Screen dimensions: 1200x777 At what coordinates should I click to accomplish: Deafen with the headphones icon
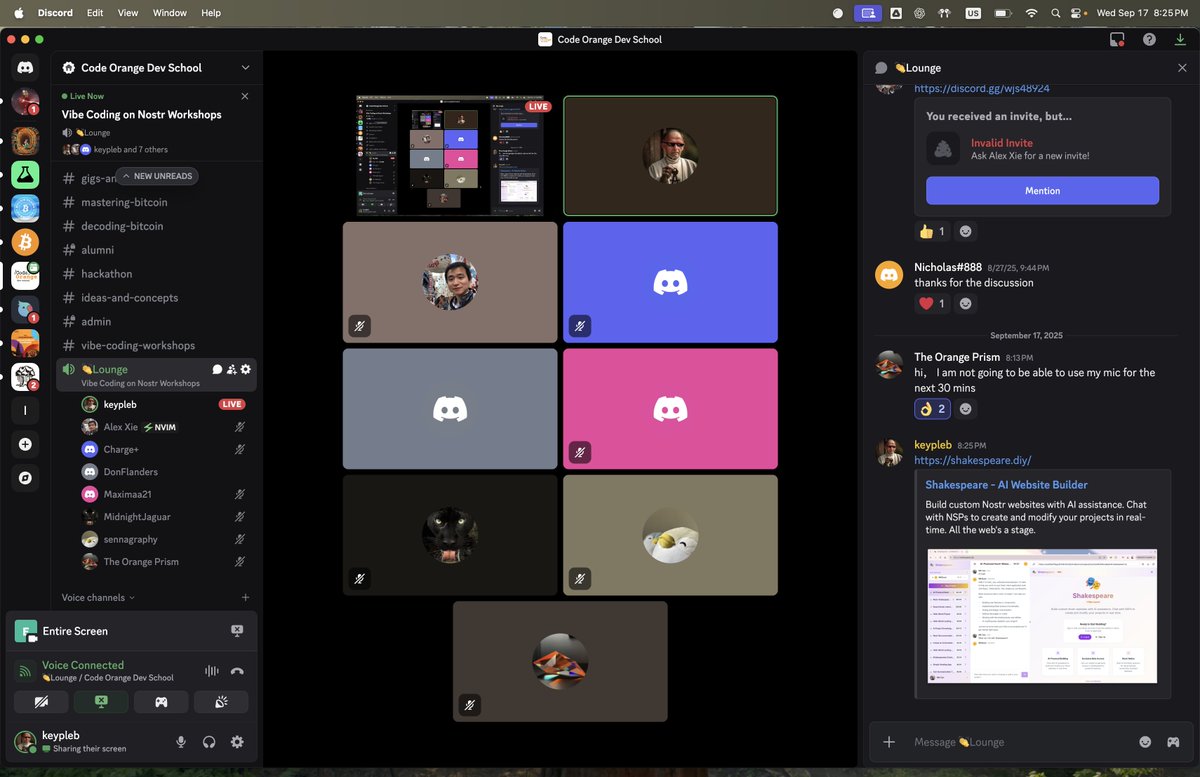tap(209, 742)
